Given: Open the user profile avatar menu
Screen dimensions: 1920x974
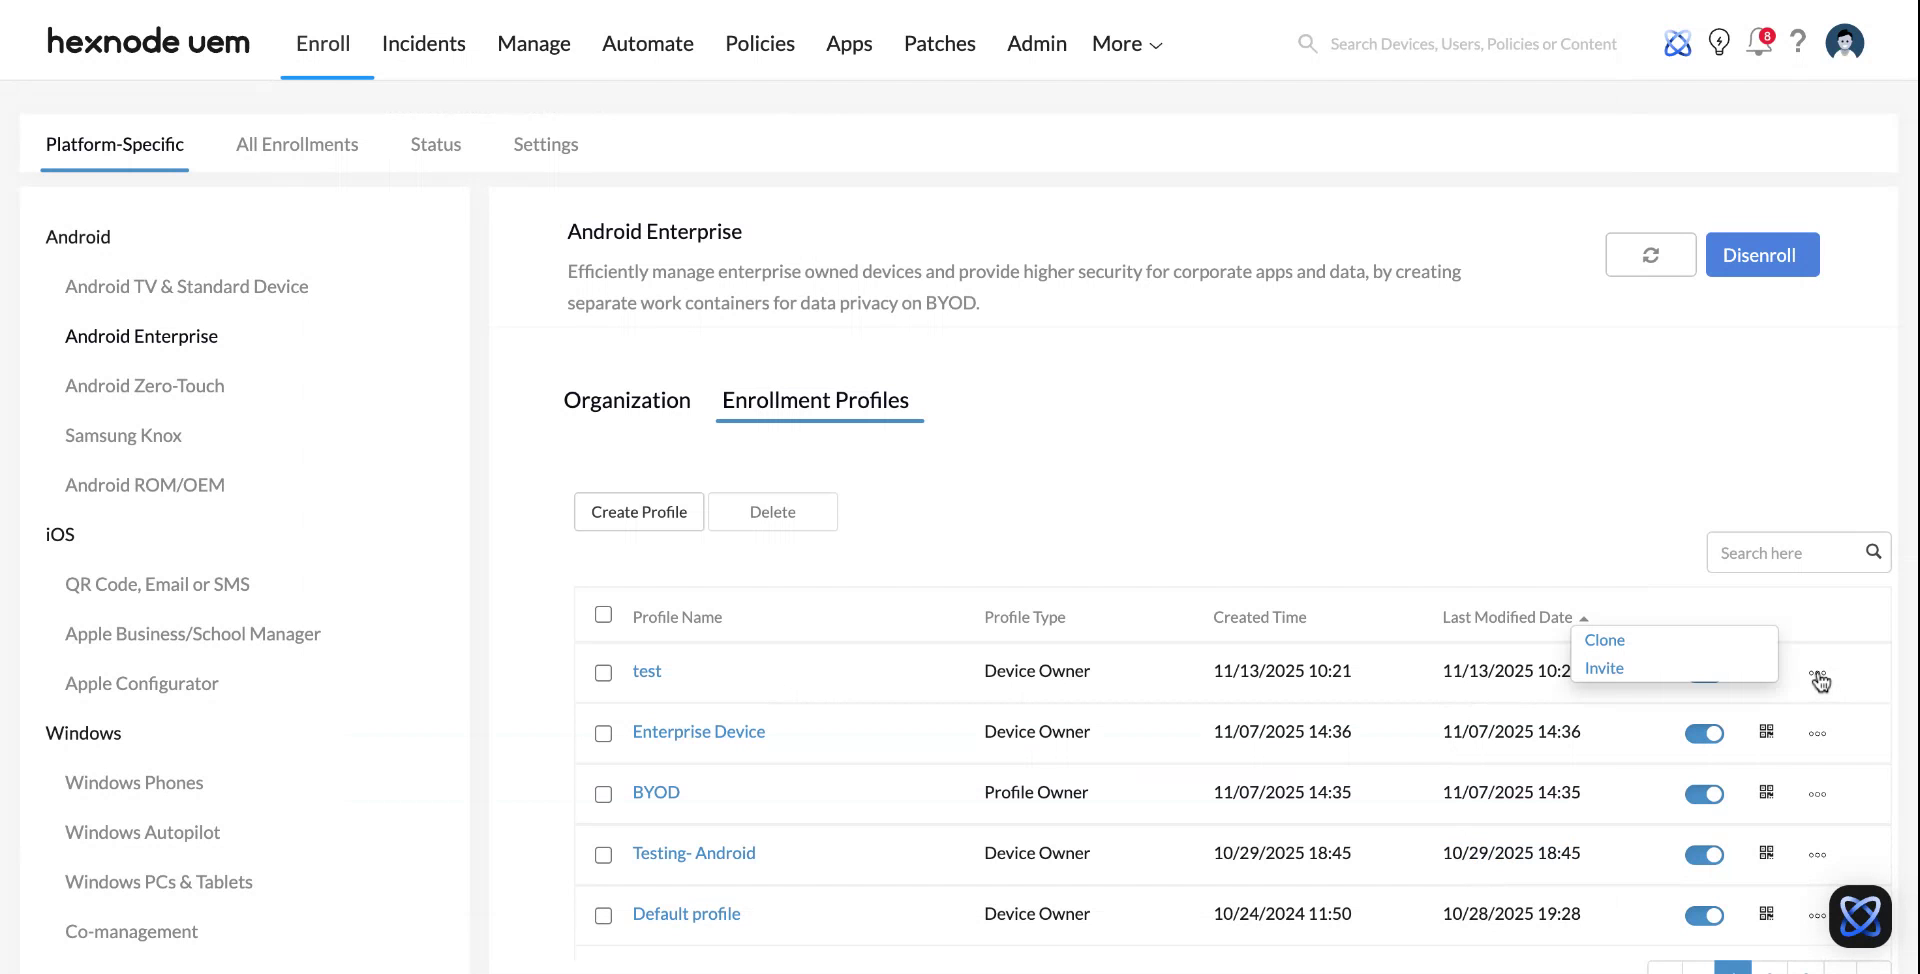Looking at the screenshot, I should click(1844, 42).
